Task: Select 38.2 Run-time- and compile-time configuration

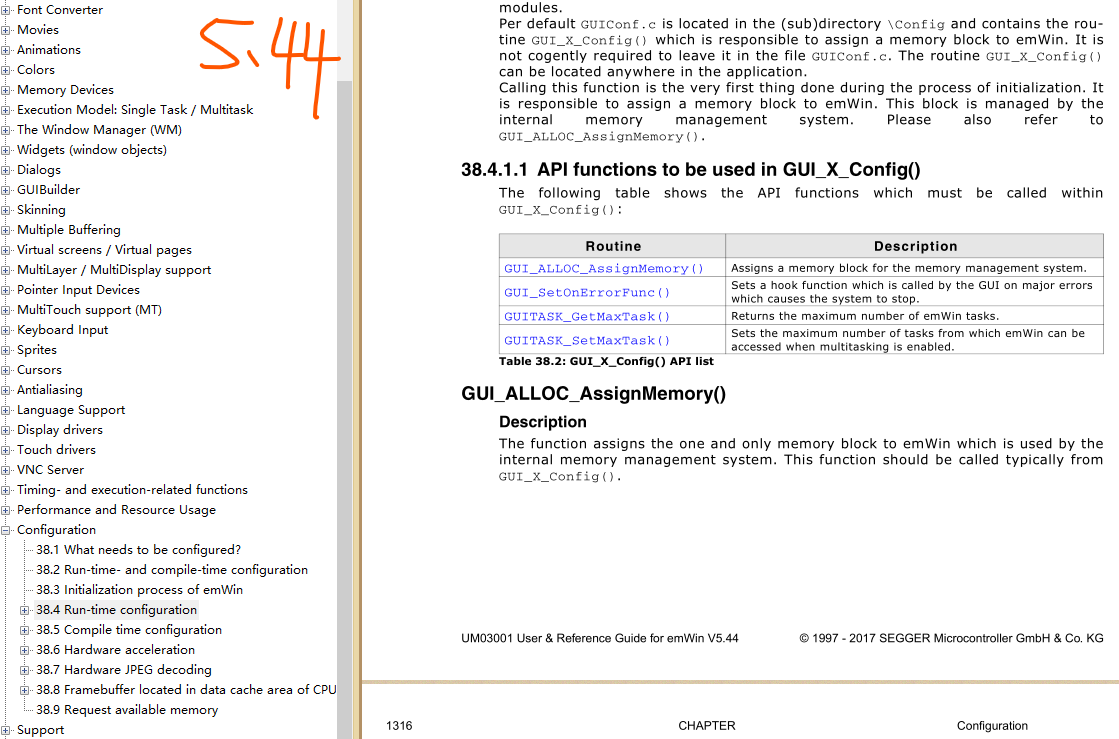Action: (172, 570)
